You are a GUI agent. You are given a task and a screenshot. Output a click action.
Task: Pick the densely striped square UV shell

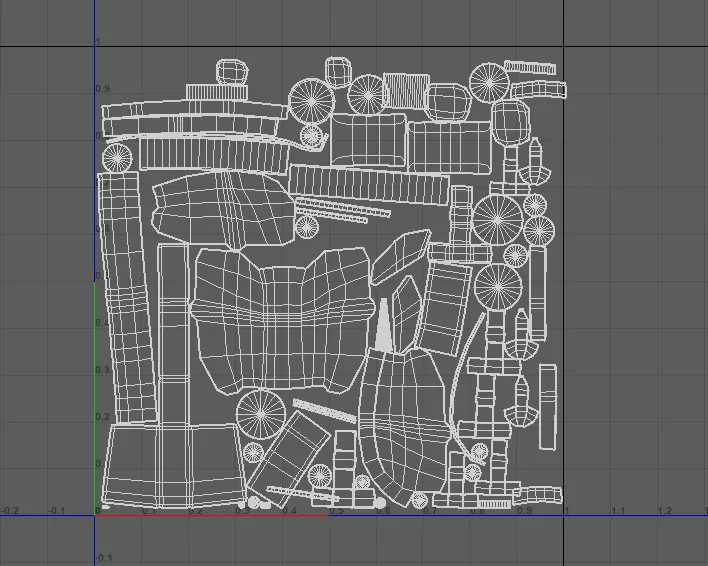(x=405, y=92)
